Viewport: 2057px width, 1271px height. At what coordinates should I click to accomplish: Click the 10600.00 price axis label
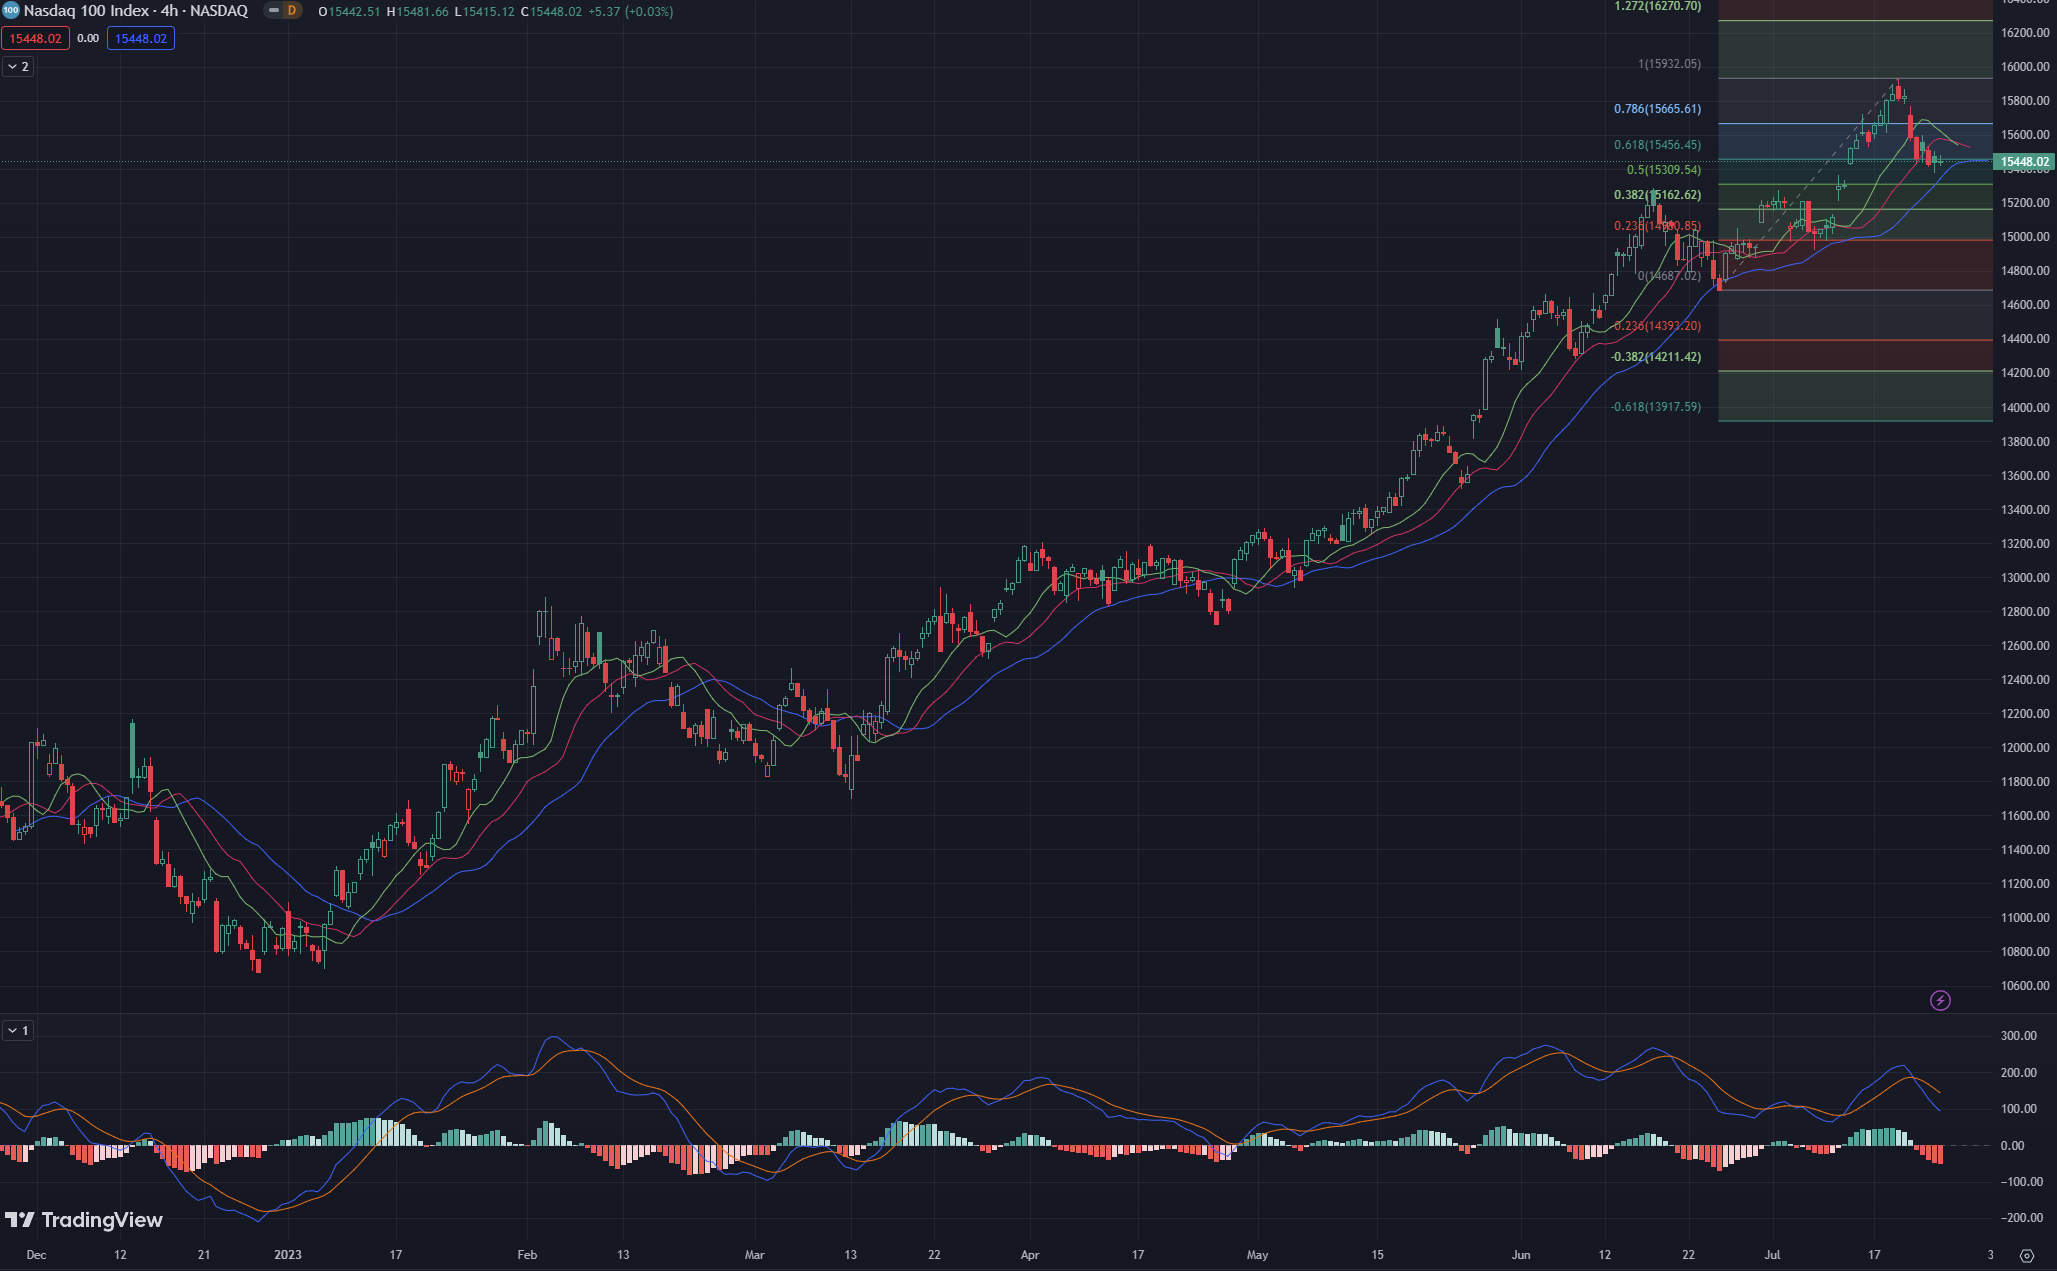pos(2025,986)
